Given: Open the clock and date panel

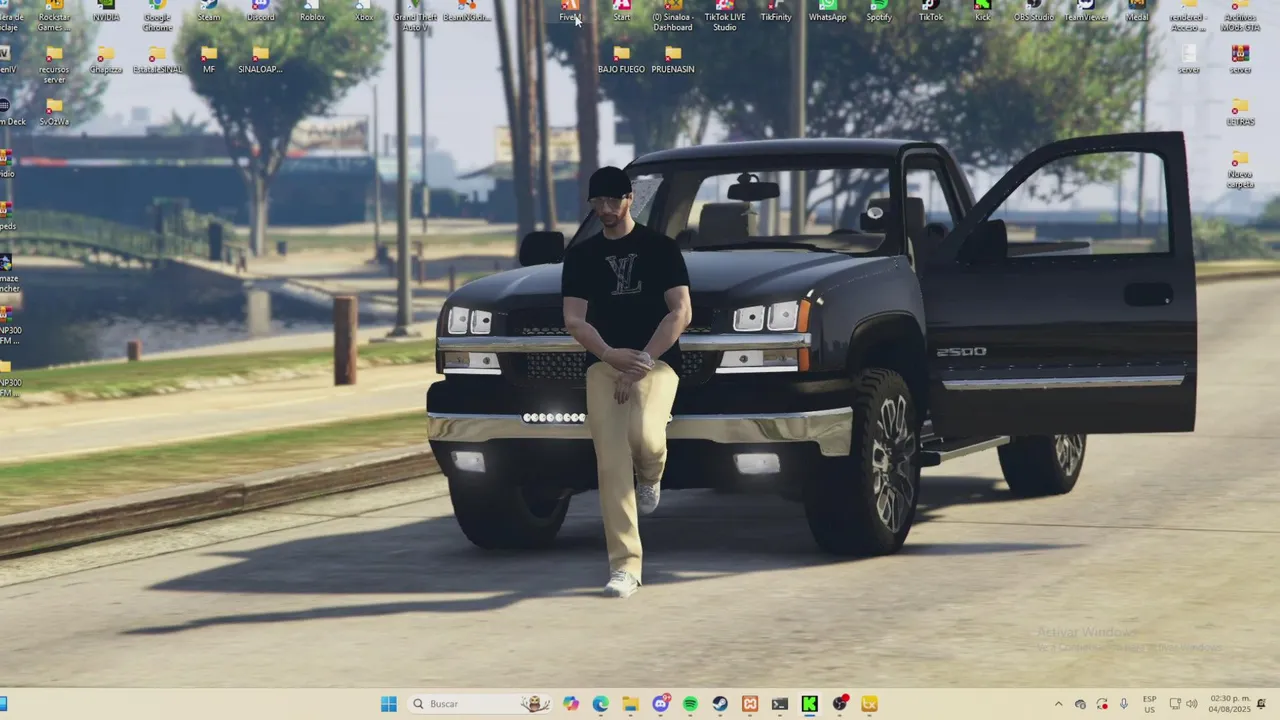Looking at the screenshot, I should [x=1230, y=704].
